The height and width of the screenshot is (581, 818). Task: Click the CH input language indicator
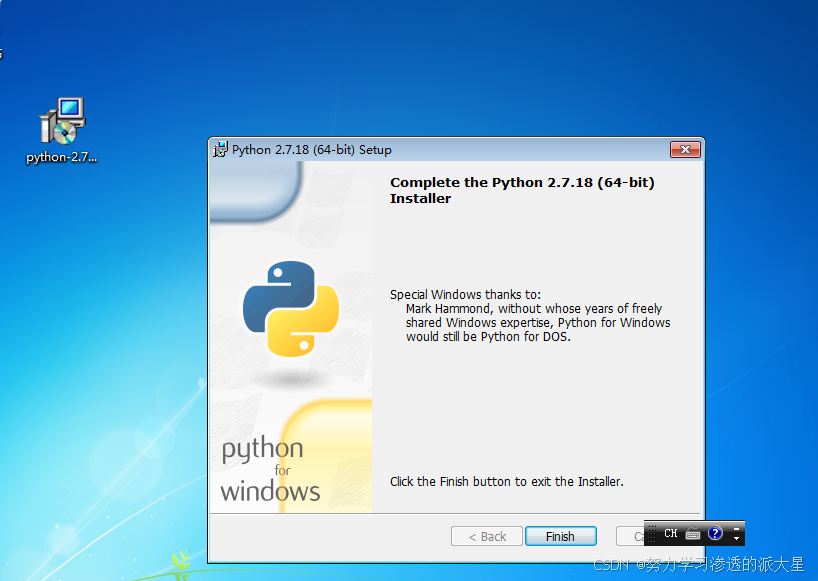coord(670,533)
